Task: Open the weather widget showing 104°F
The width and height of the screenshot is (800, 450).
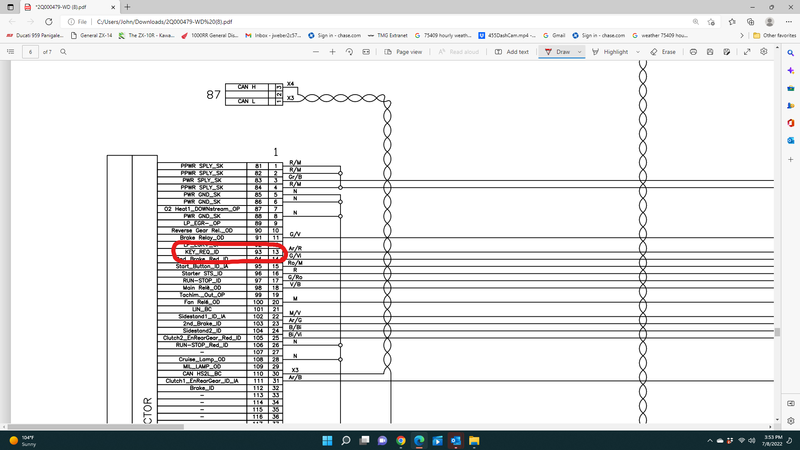Action: click(23, 441)
